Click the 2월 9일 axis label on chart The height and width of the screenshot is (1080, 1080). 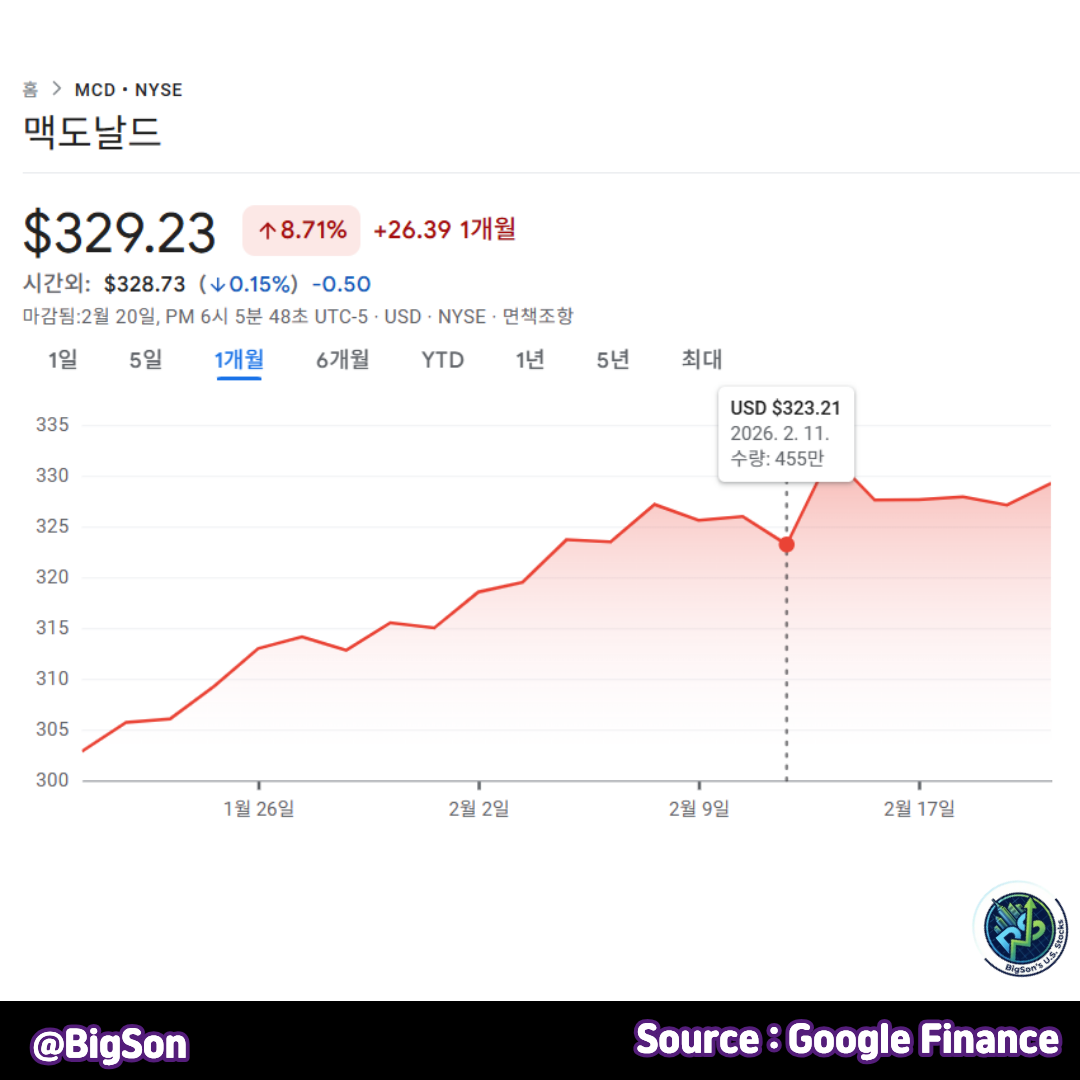(x=698, y=808)
